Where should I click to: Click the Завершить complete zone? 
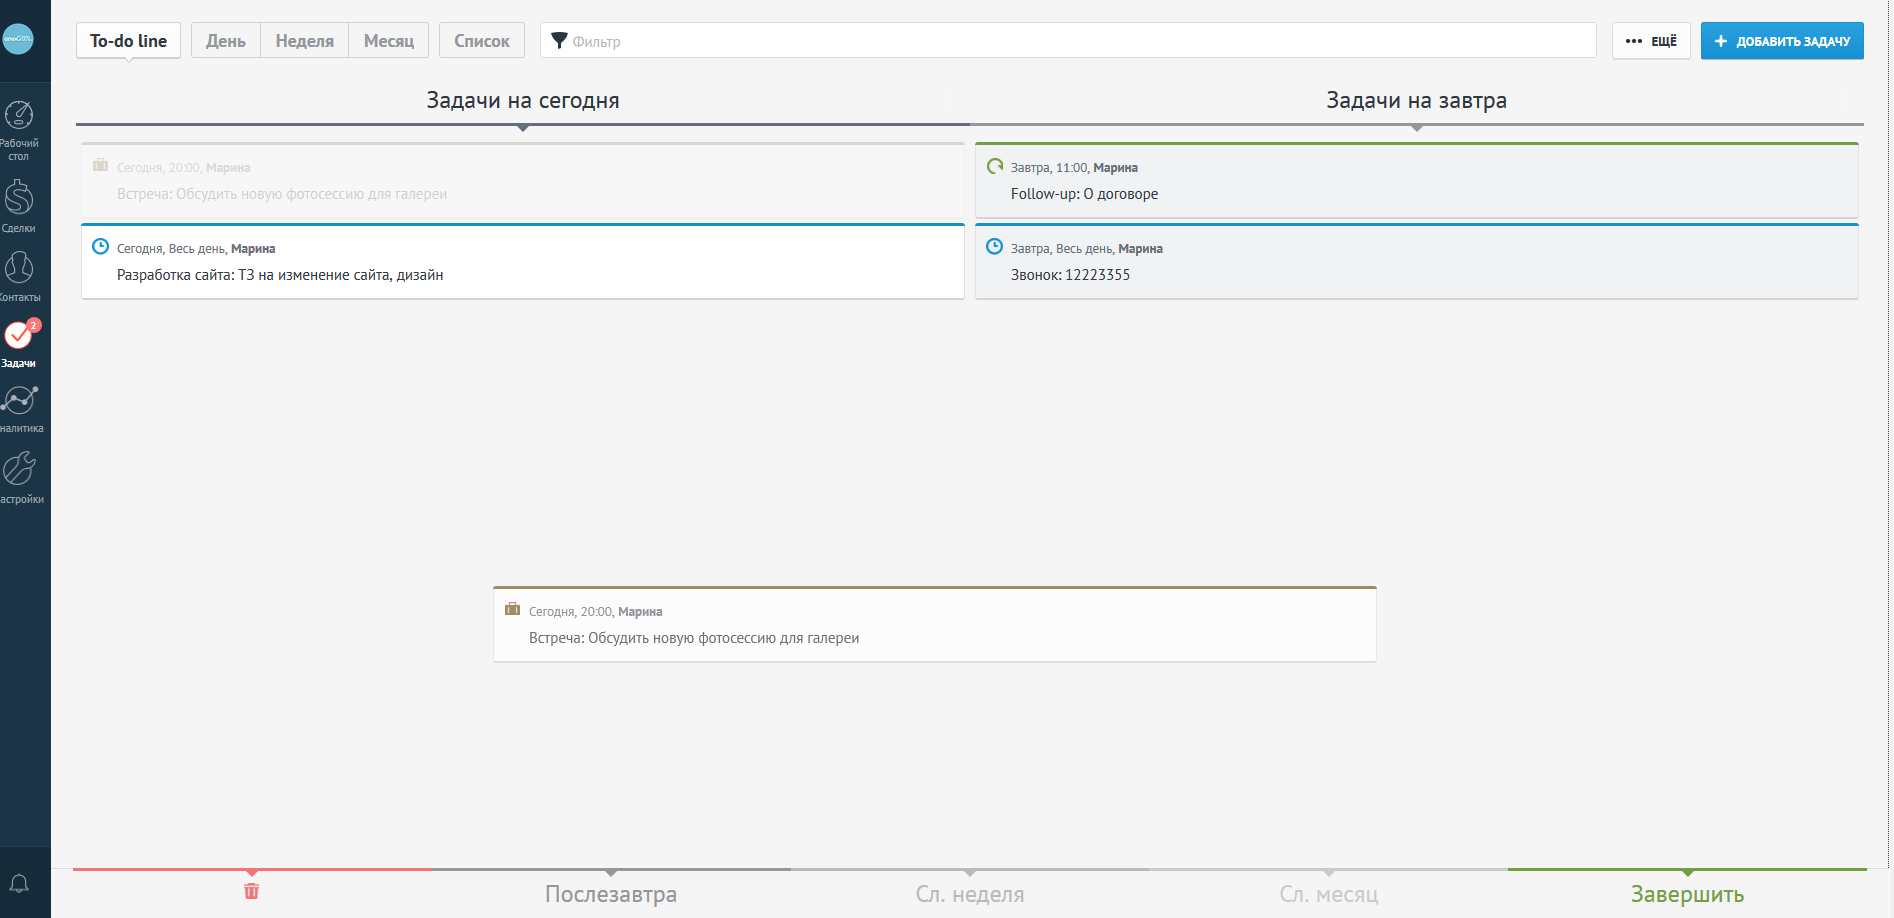[1687, 893]
